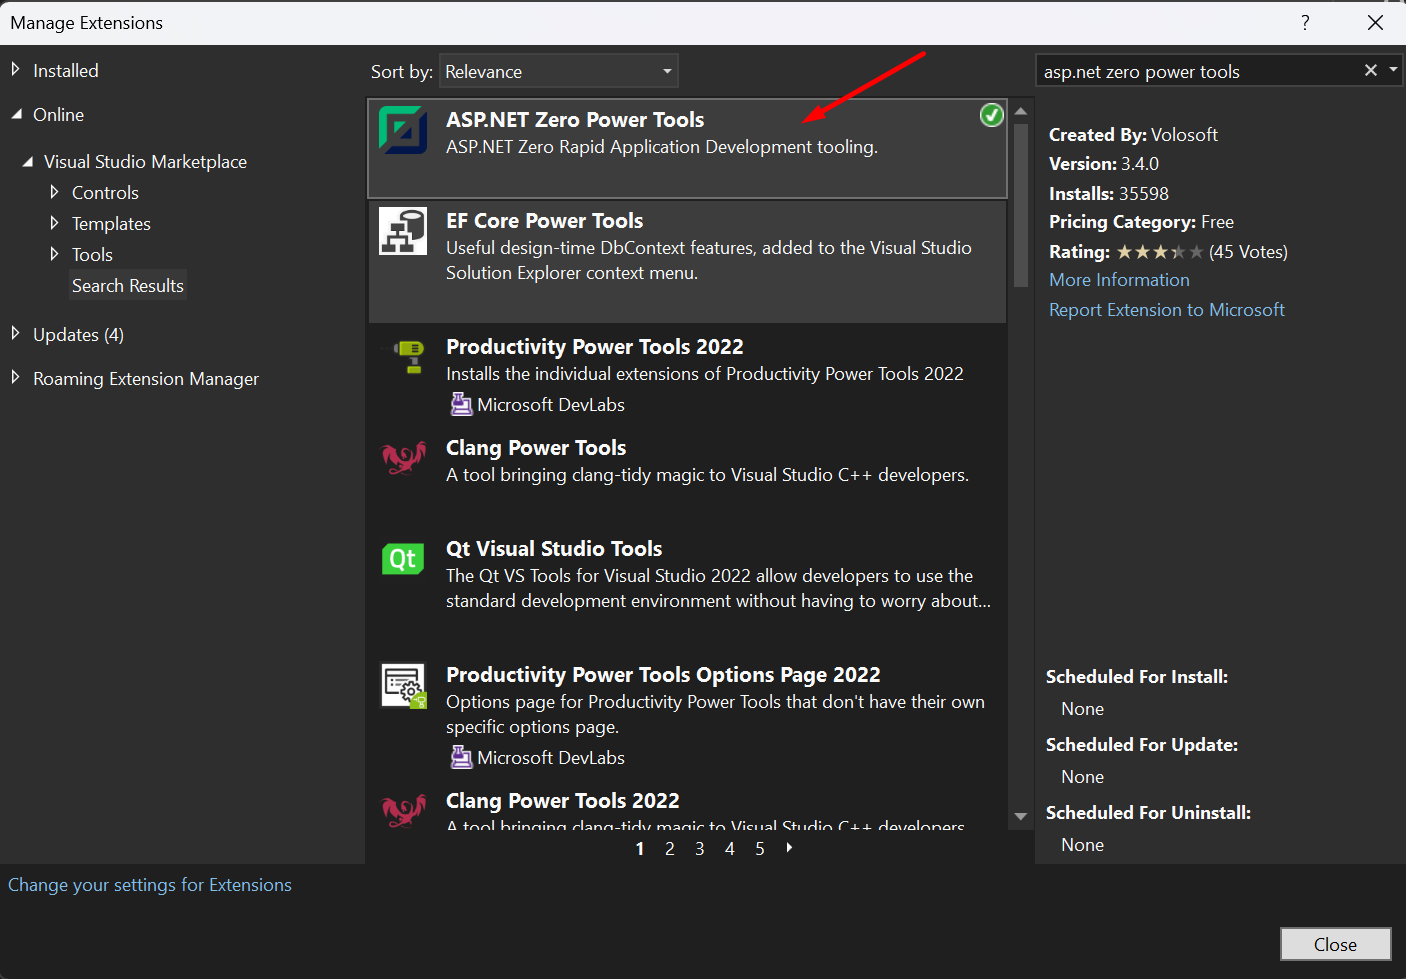
Task: Go to results page 4
Action: (730, 849)
